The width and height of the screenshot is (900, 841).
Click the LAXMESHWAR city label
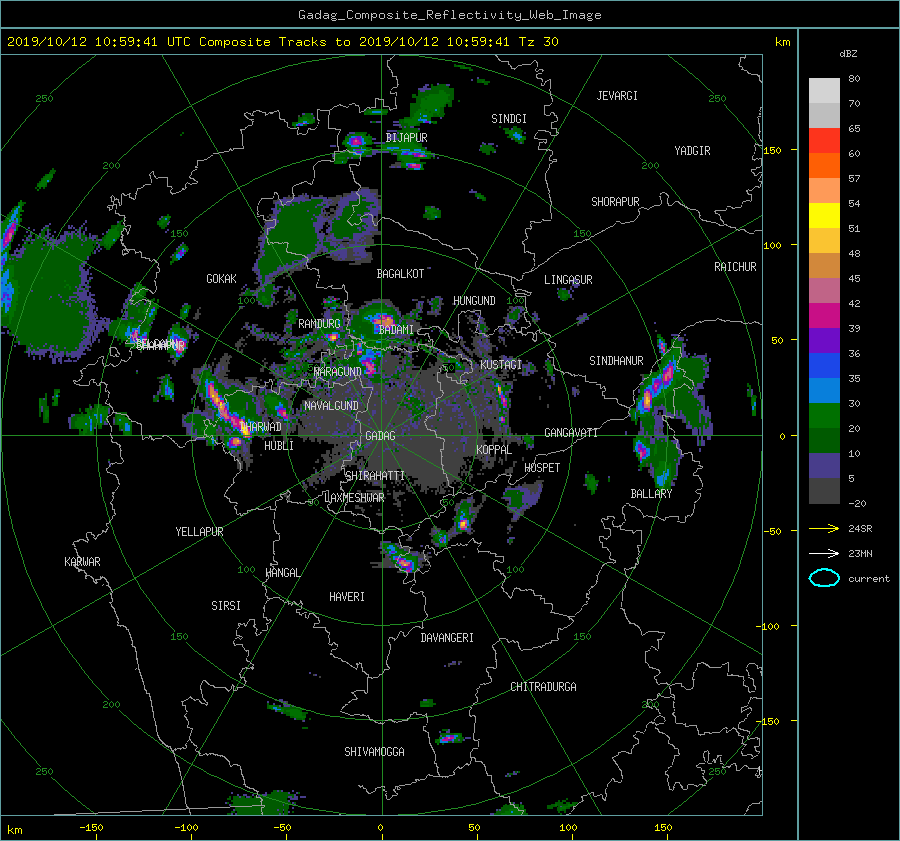tap(354, 498)
